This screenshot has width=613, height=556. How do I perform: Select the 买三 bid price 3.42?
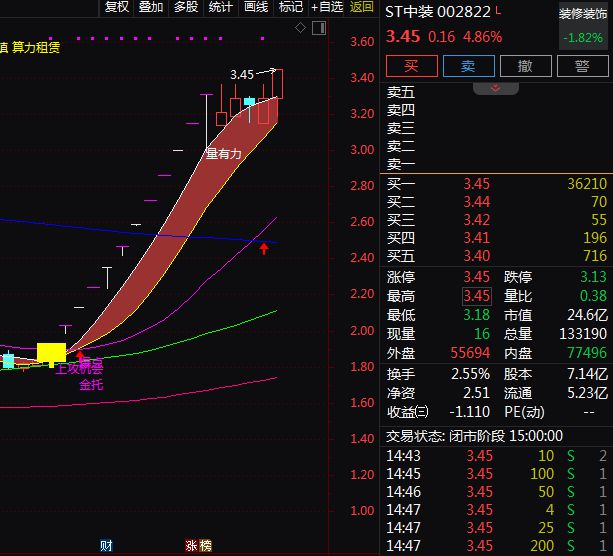pyautogui.click(x=477, y=220)
